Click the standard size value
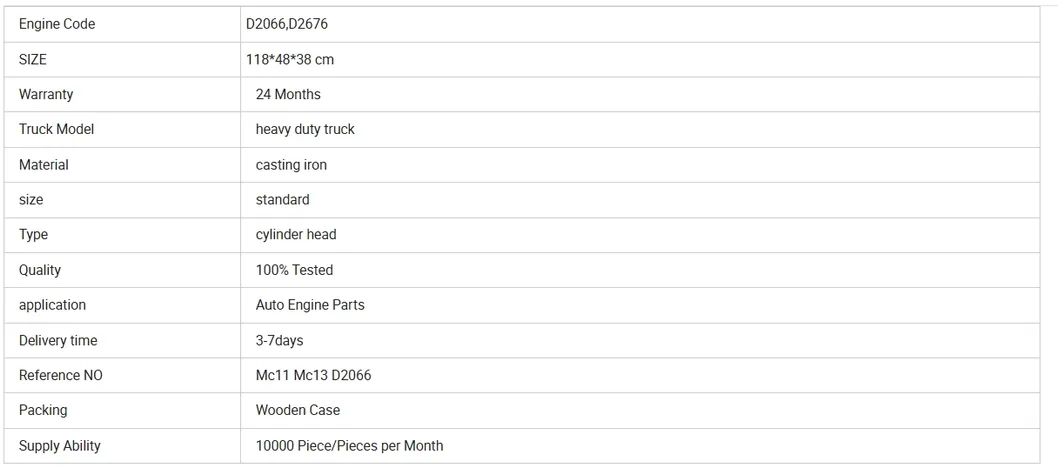Image resolution: width=1058 pixels, height=468 pixels. [x=282, y=200]
